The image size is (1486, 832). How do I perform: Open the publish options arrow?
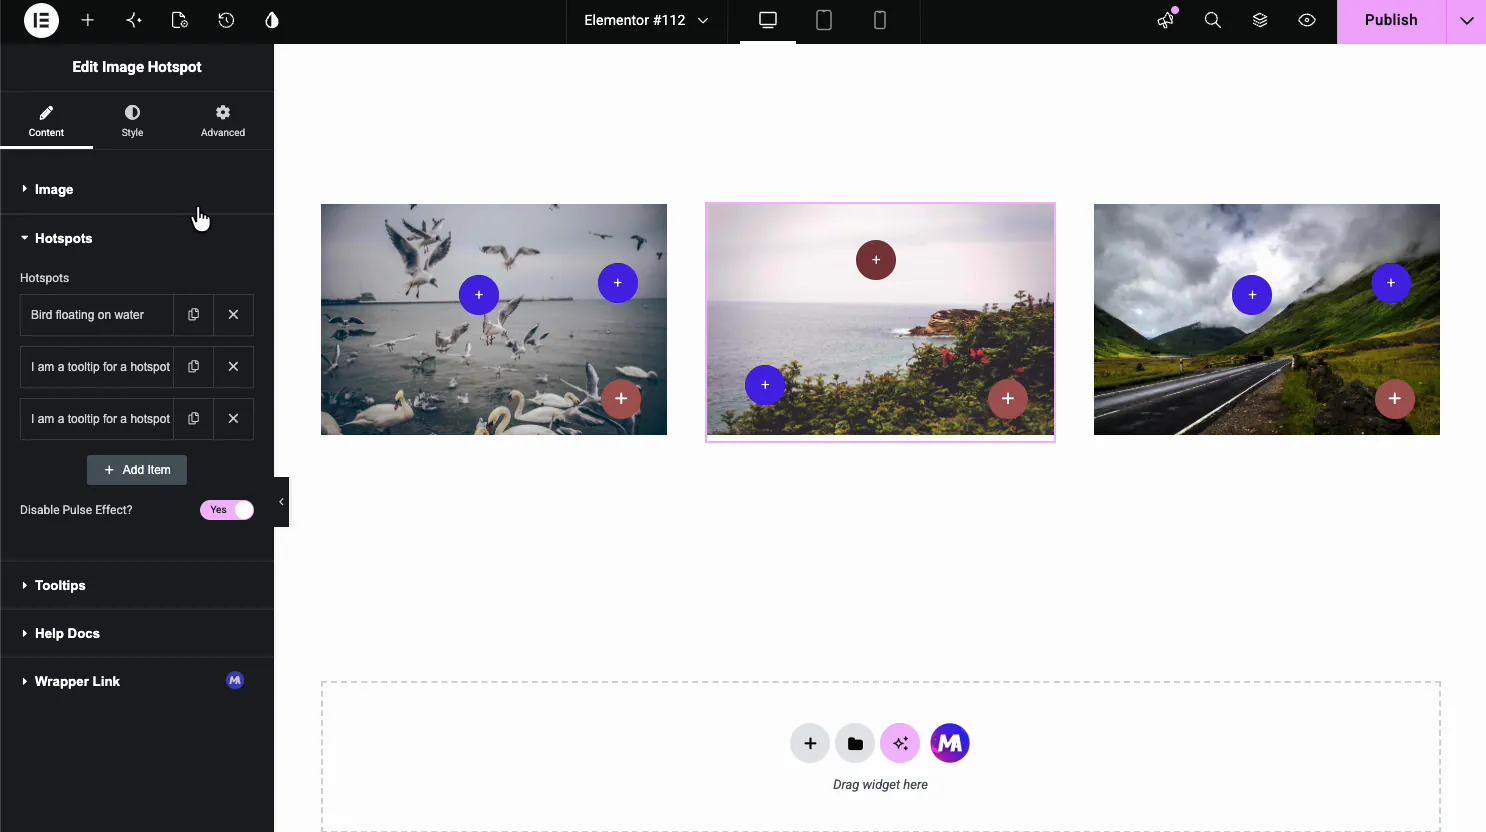1467,20
